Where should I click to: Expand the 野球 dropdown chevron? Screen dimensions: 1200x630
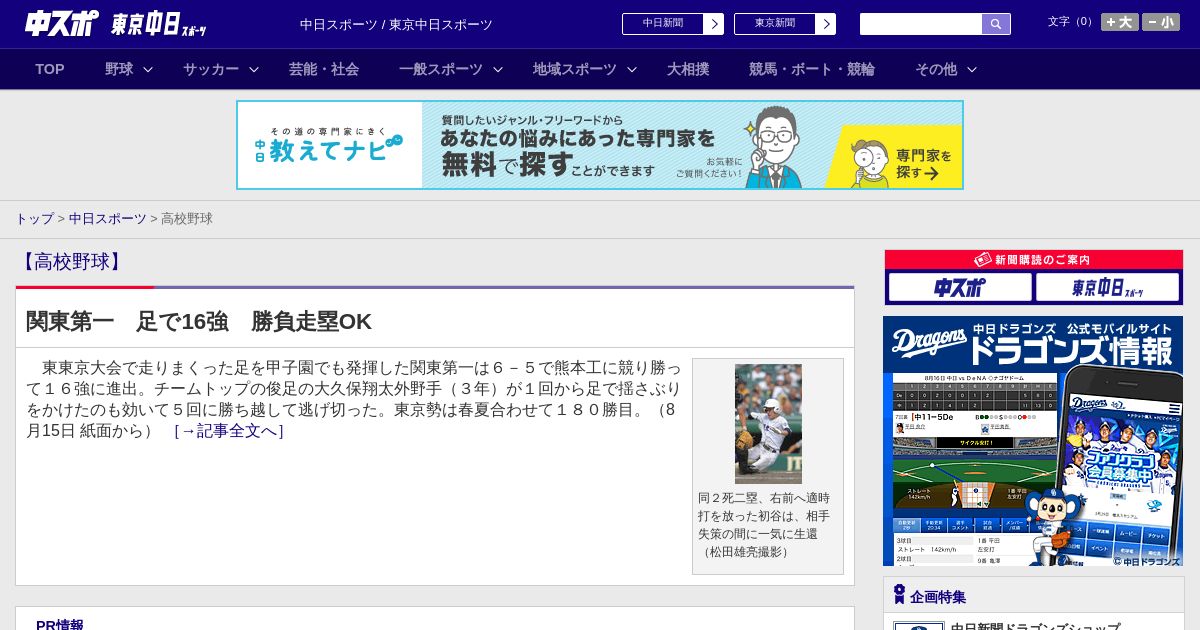coord(148,69)
